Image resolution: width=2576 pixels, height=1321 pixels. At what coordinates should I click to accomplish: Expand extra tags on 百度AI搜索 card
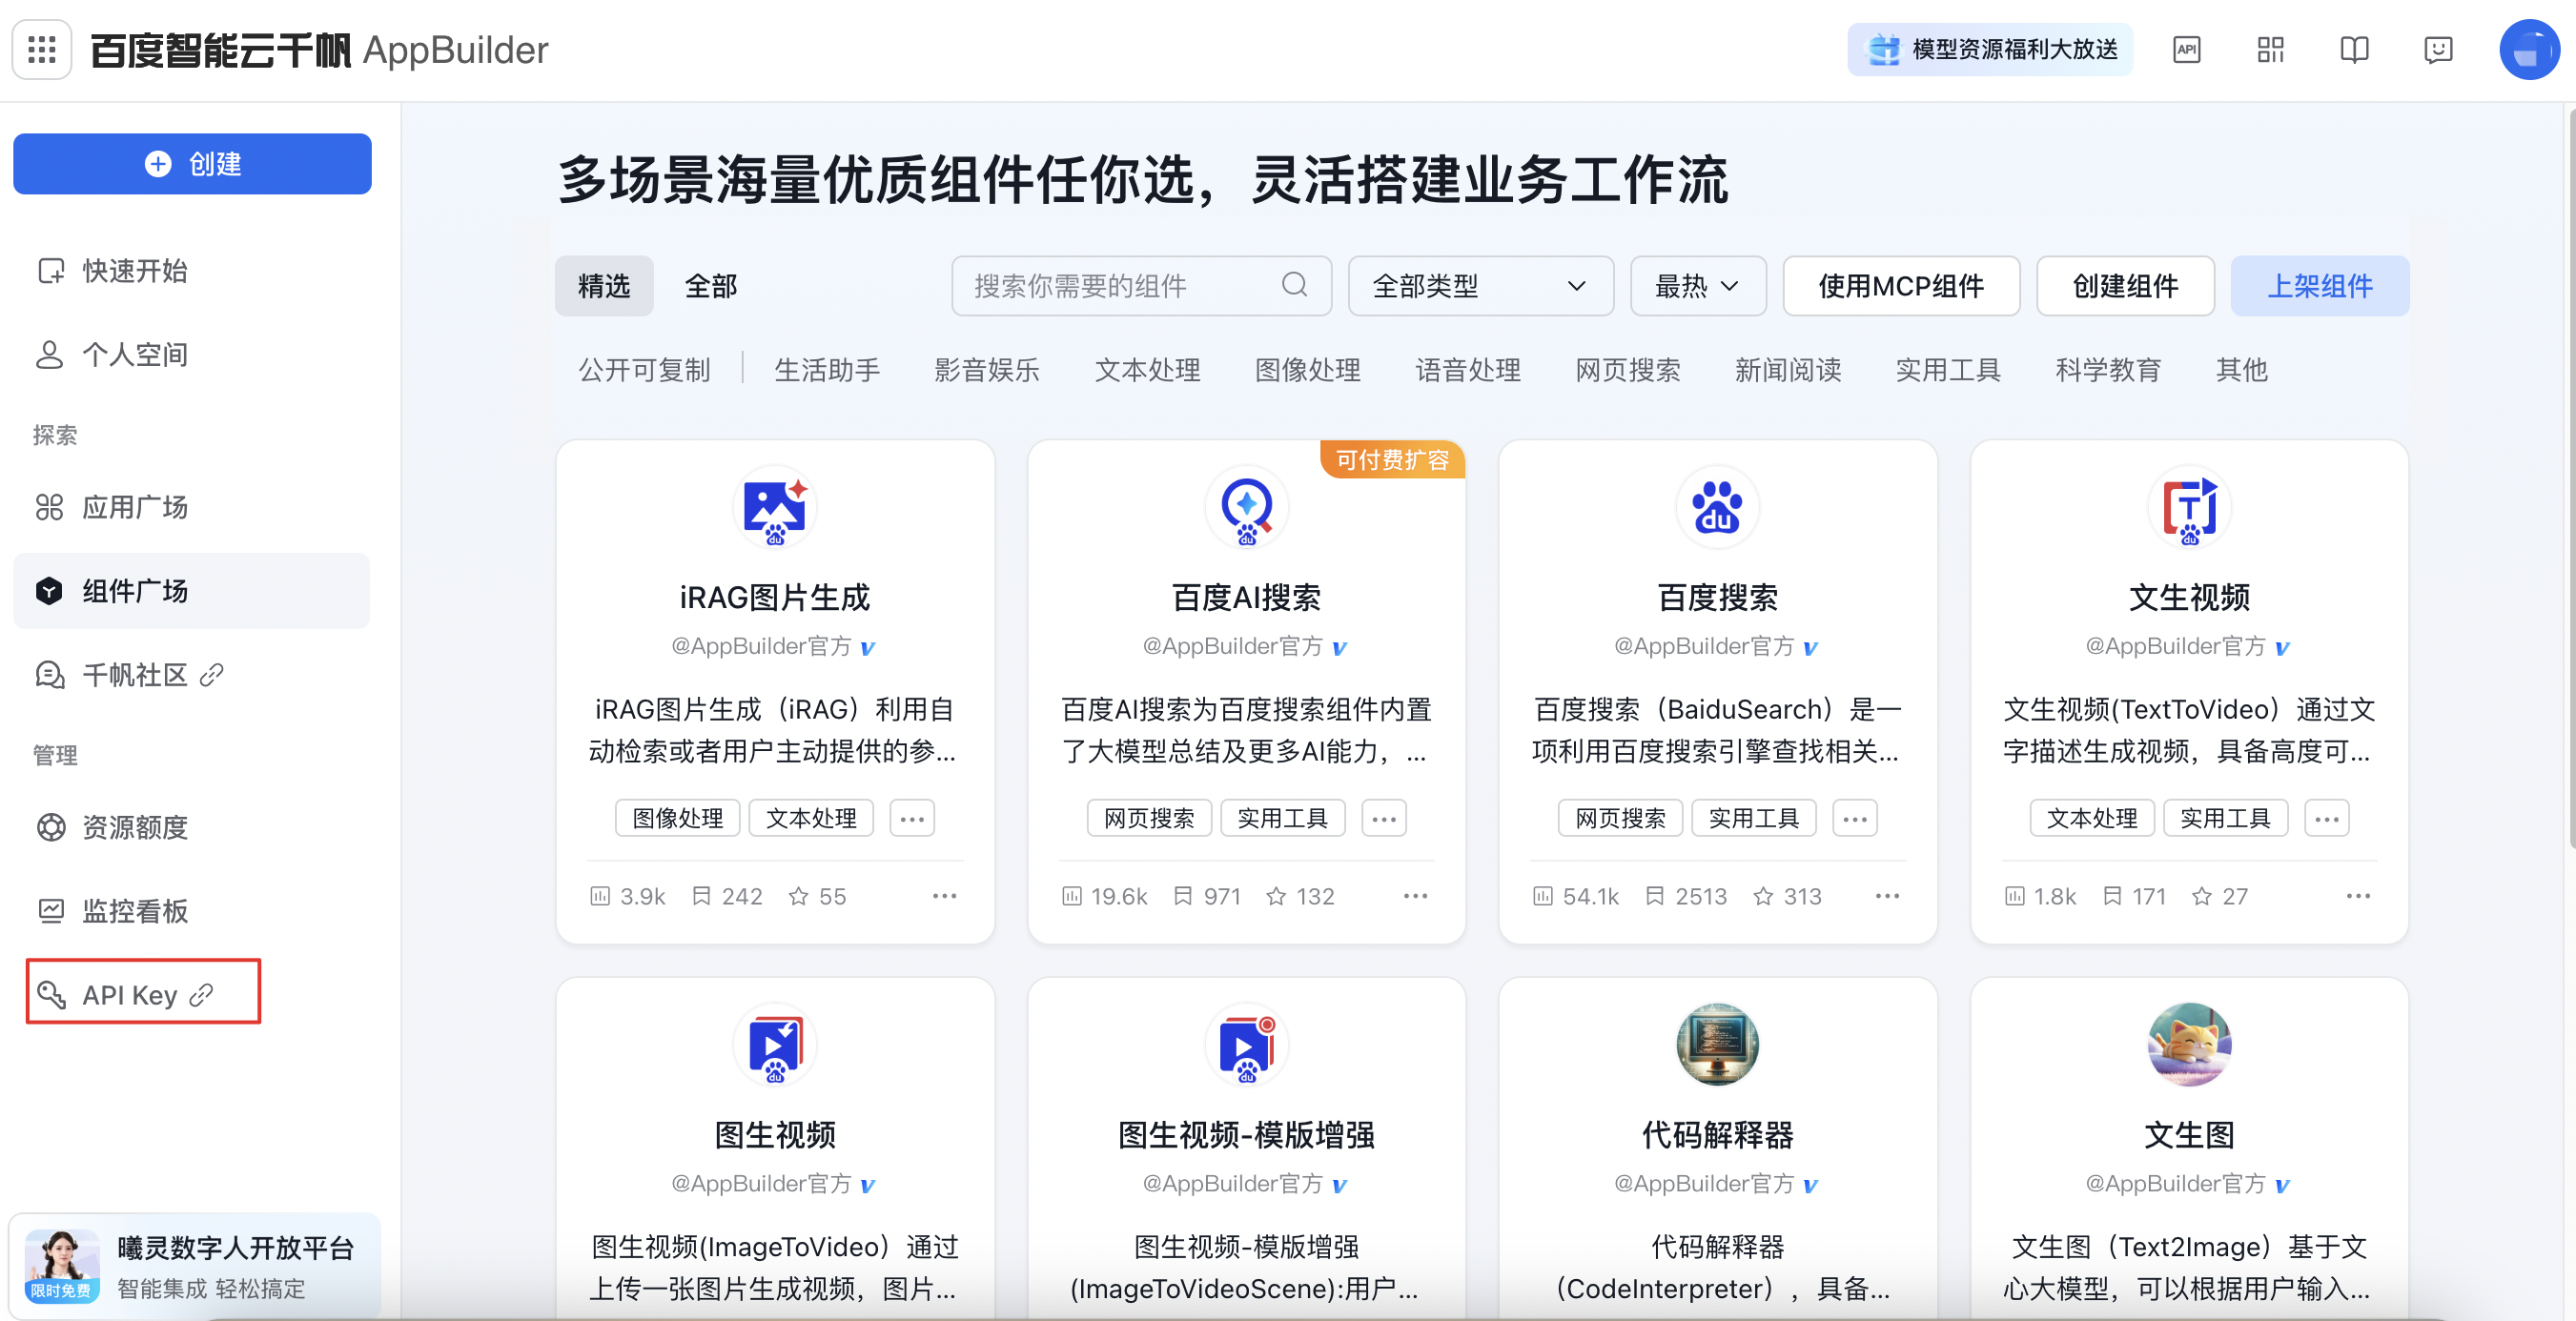click(x=1383, y=818)
